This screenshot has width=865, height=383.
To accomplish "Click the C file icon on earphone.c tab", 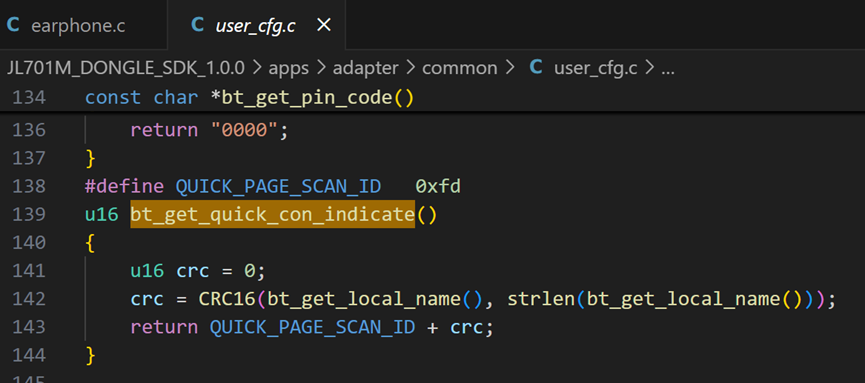I will 13,25.
